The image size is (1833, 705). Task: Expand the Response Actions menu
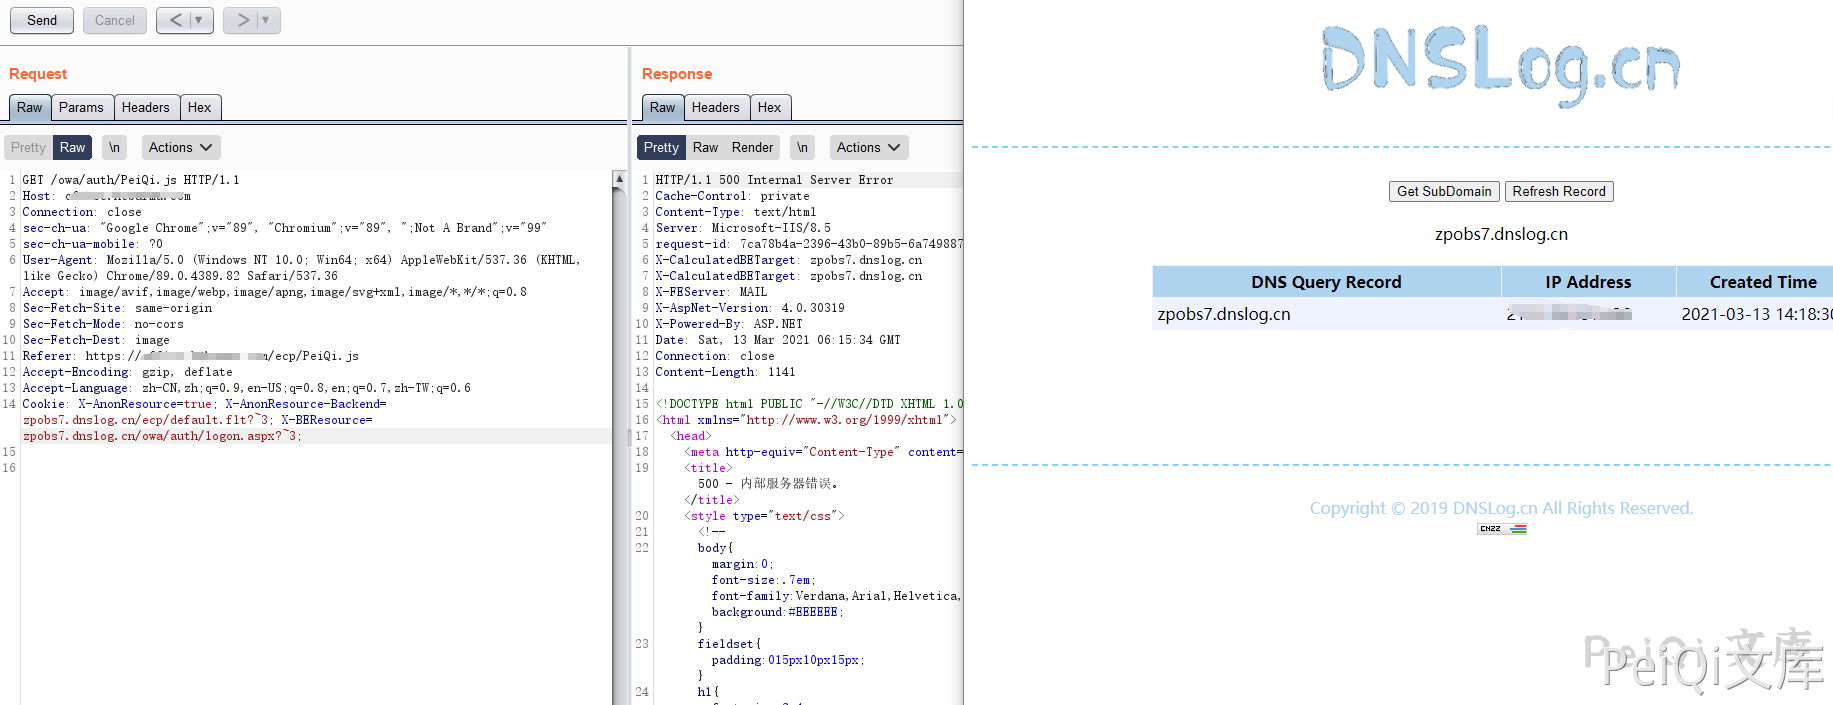(x=868, y=147)
